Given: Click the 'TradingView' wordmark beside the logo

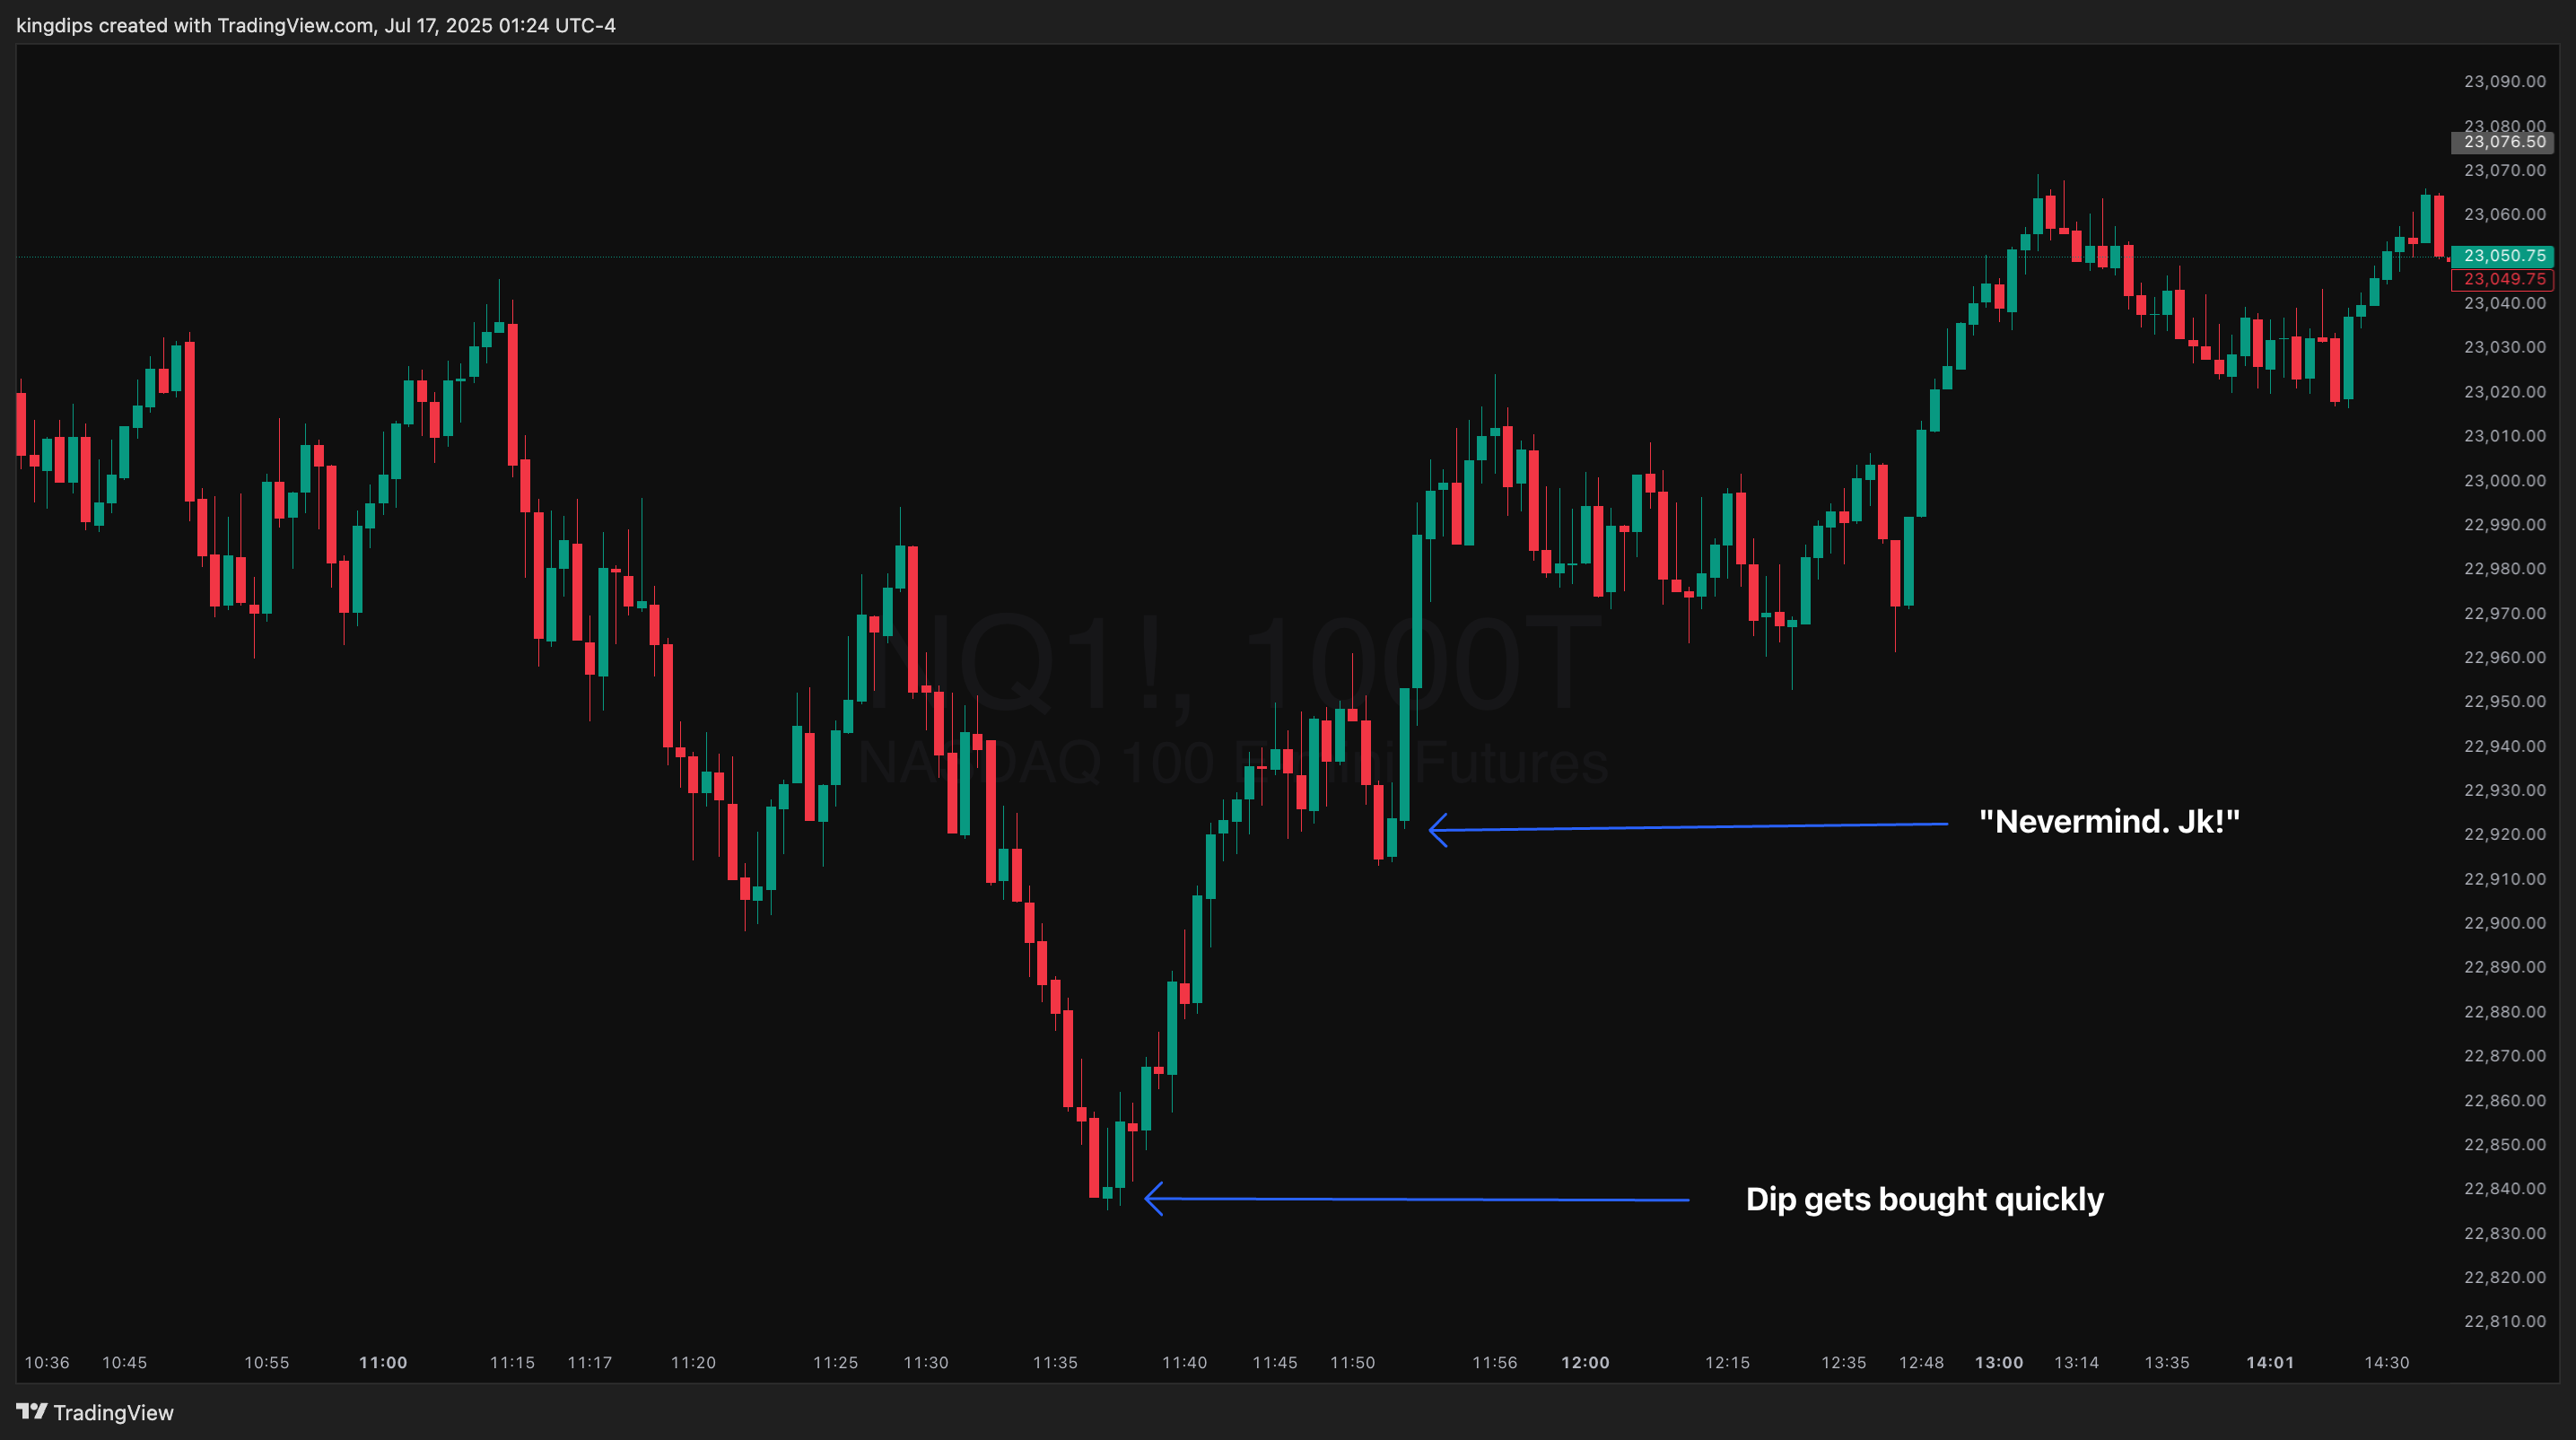Looking at the screenshot, I should [113, 1412].
